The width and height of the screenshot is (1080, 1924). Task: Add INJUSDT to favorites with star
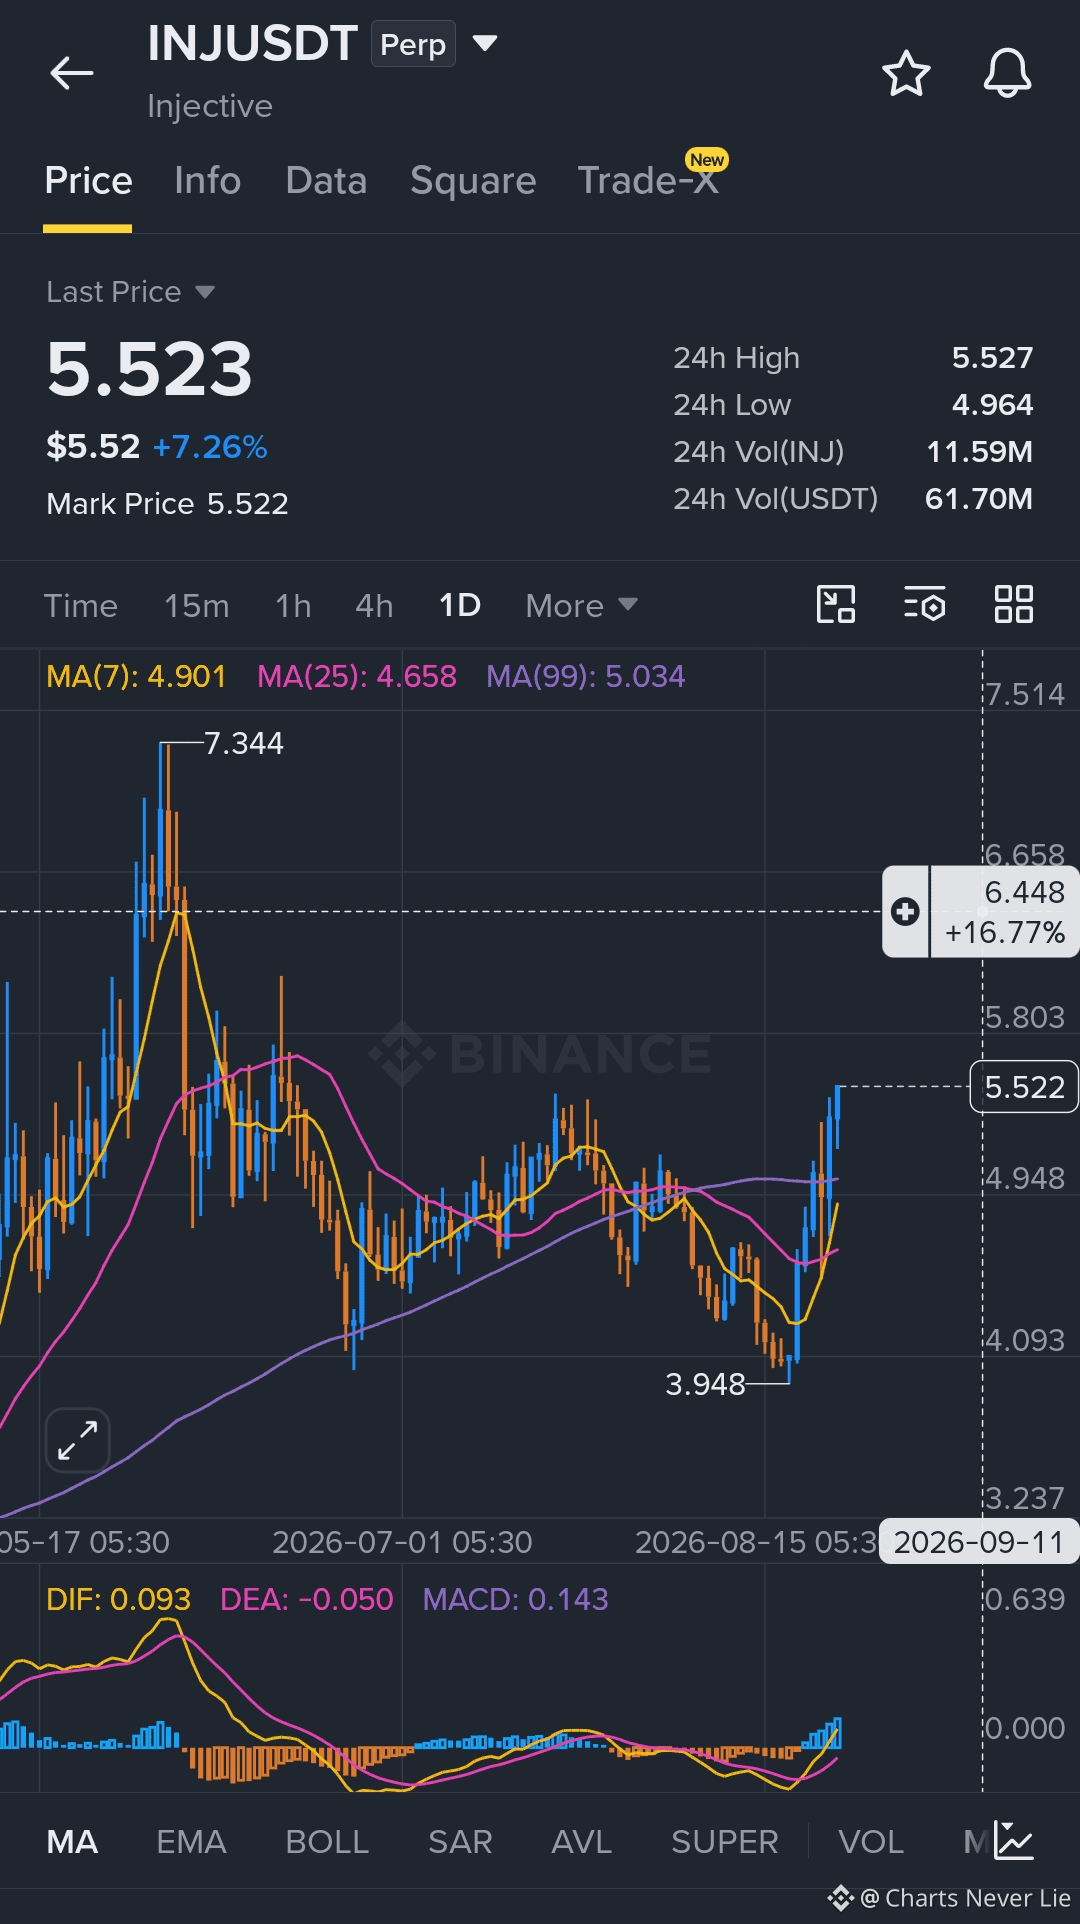coord(906,73)
